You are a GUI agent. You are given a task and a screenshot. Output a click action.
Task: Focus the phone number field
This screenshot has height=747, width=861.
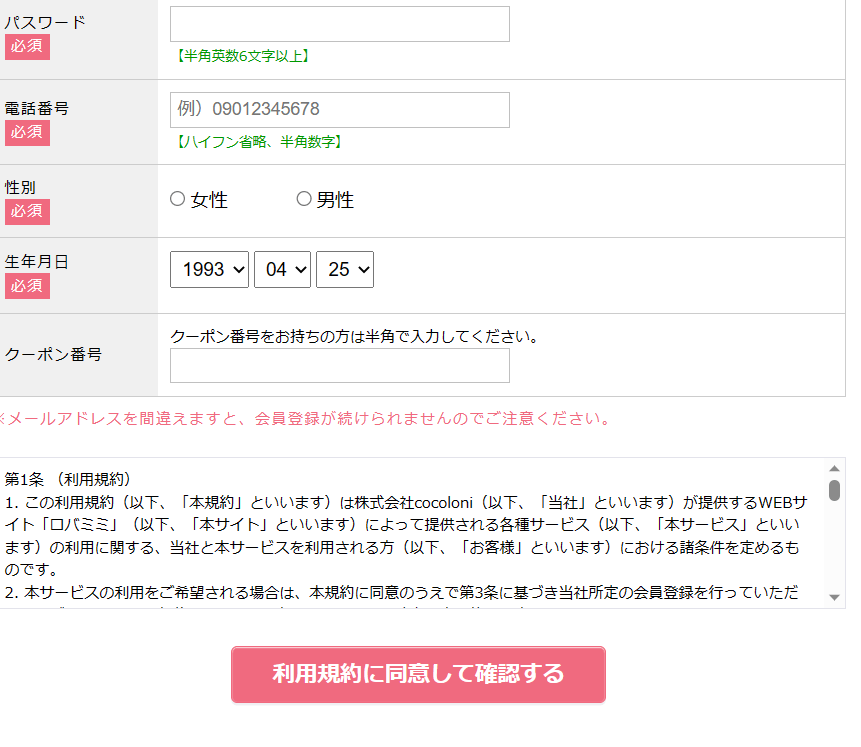click(x=339, y=110)
